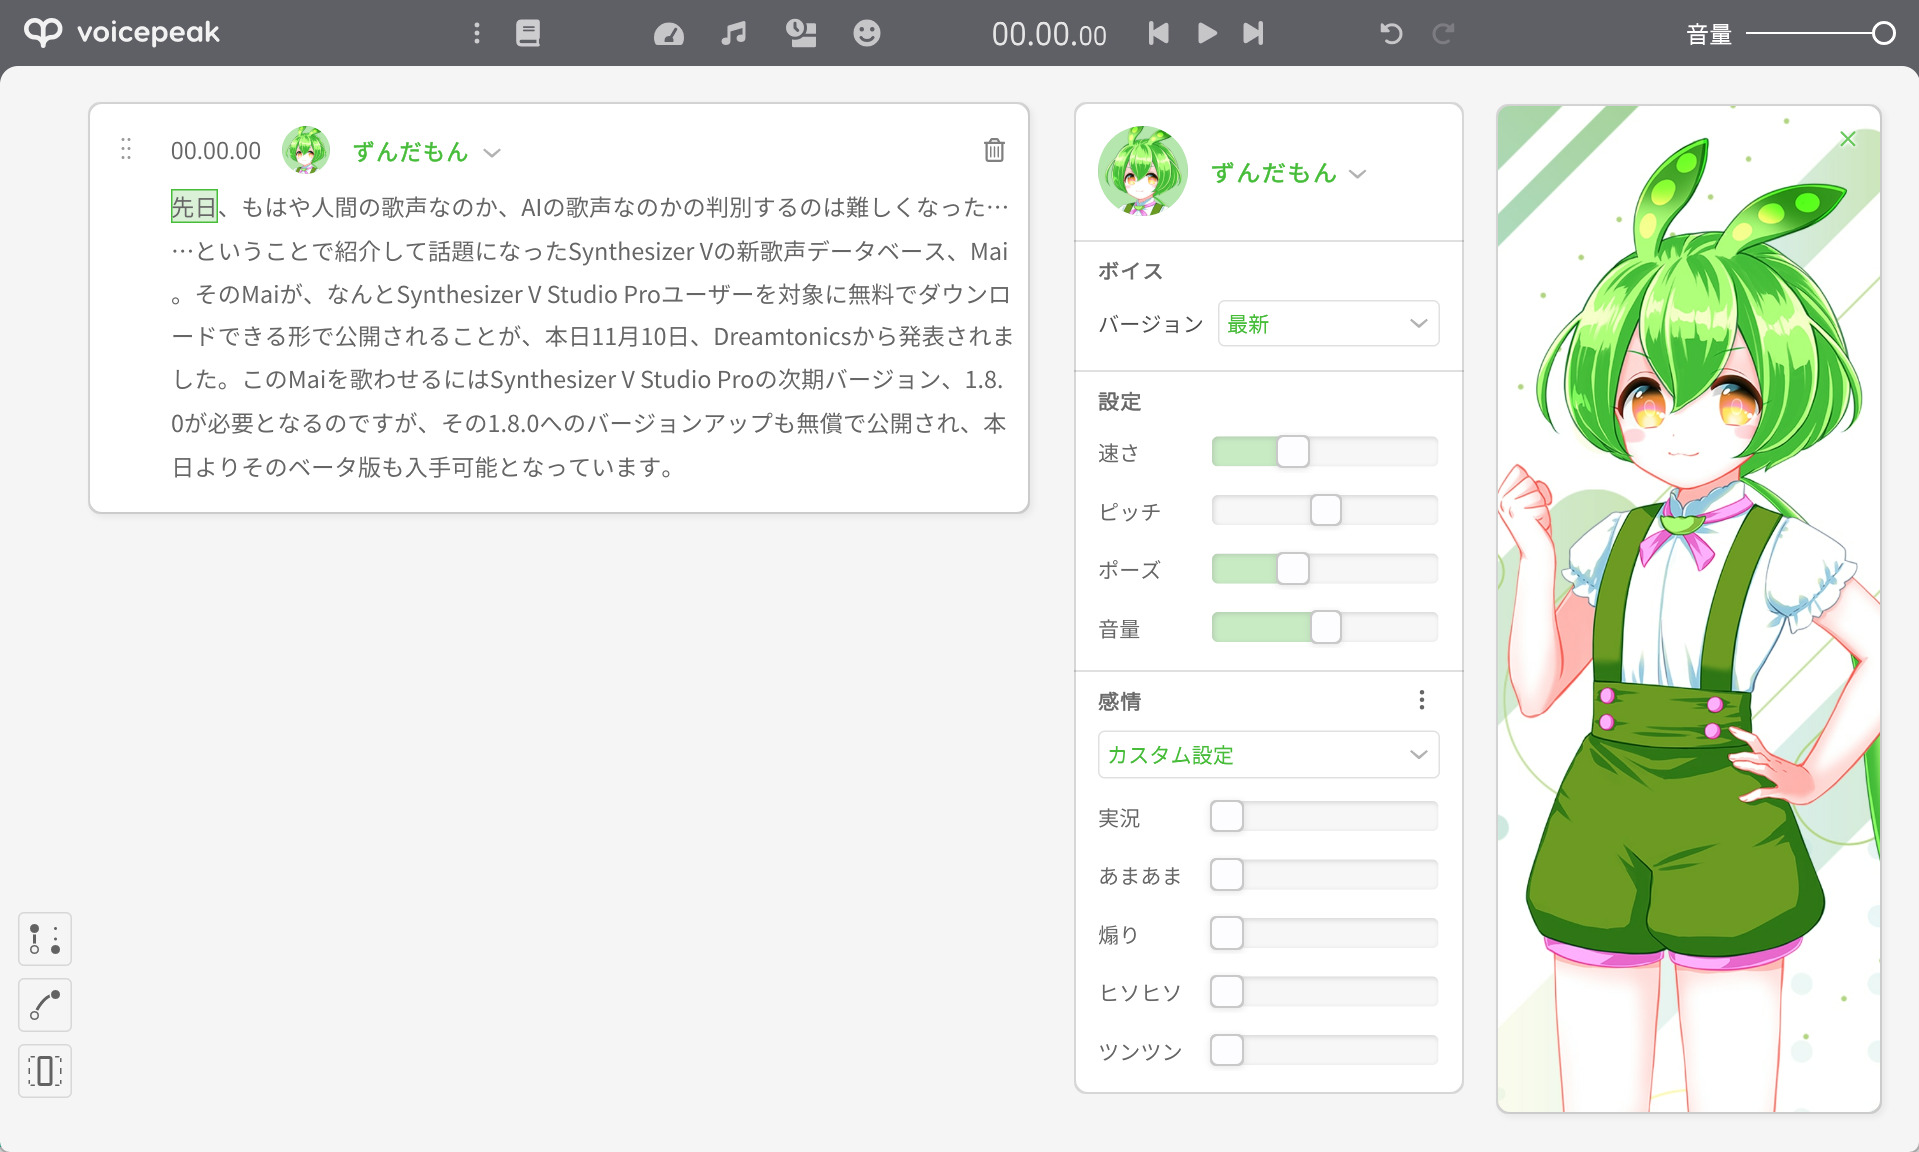Screen dimensions: 1919x1152
Task: Click the smiley face emotion icon
Action: click(867, 33)
